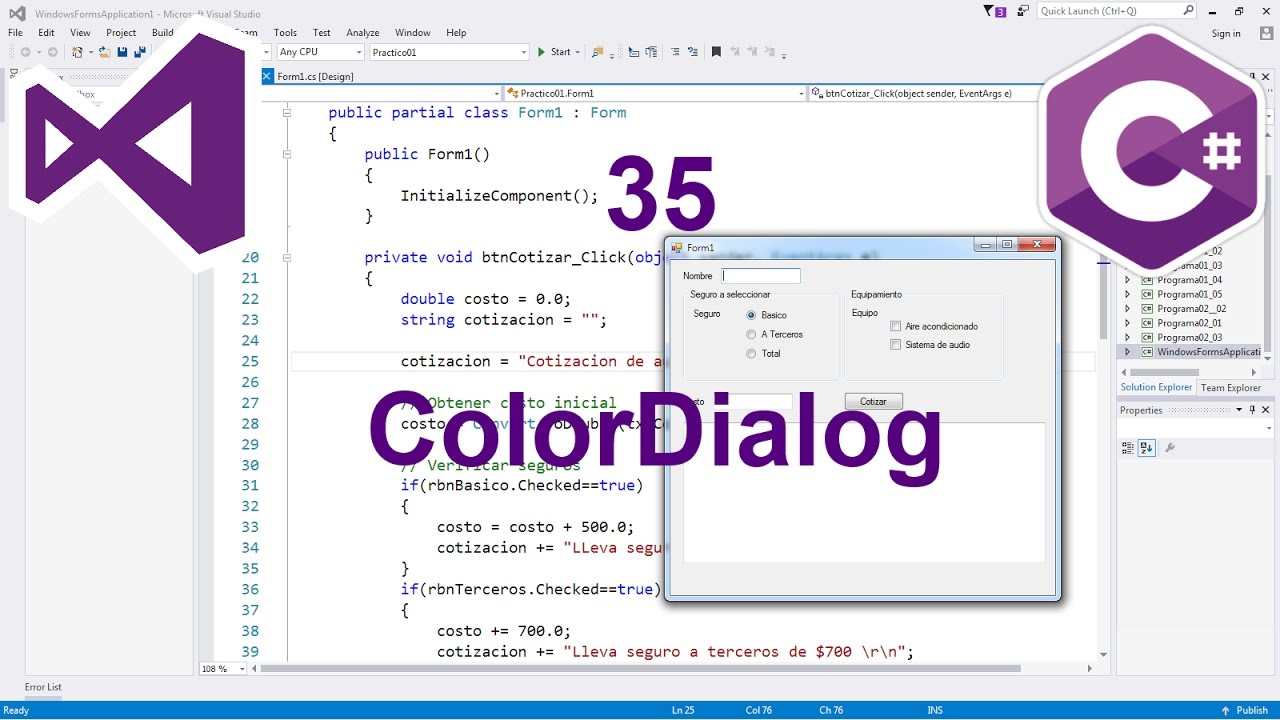Open the Analyze menu
Viewport: 1280px width, 720px height.
click(x=363, y=33)
